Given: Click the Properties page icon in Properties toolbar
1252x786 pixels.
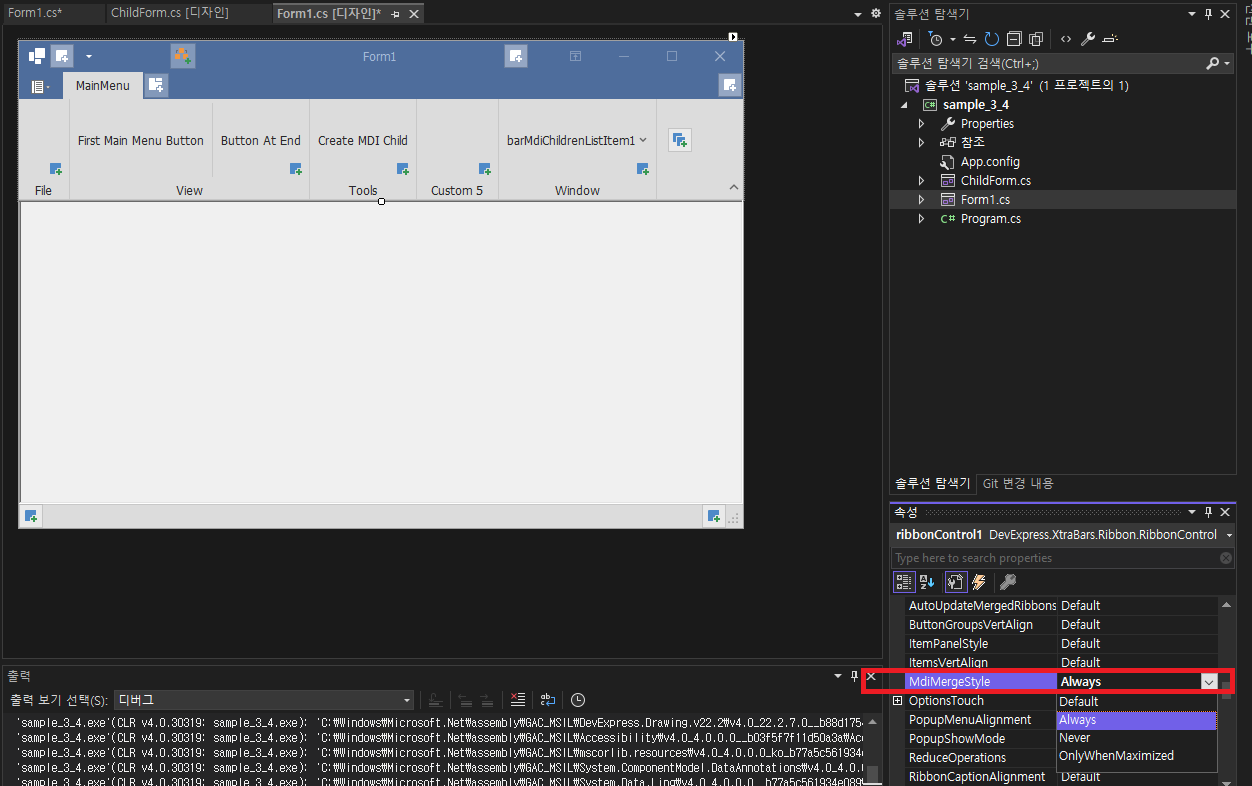Looking at the screenshot, I should (955, 582).
